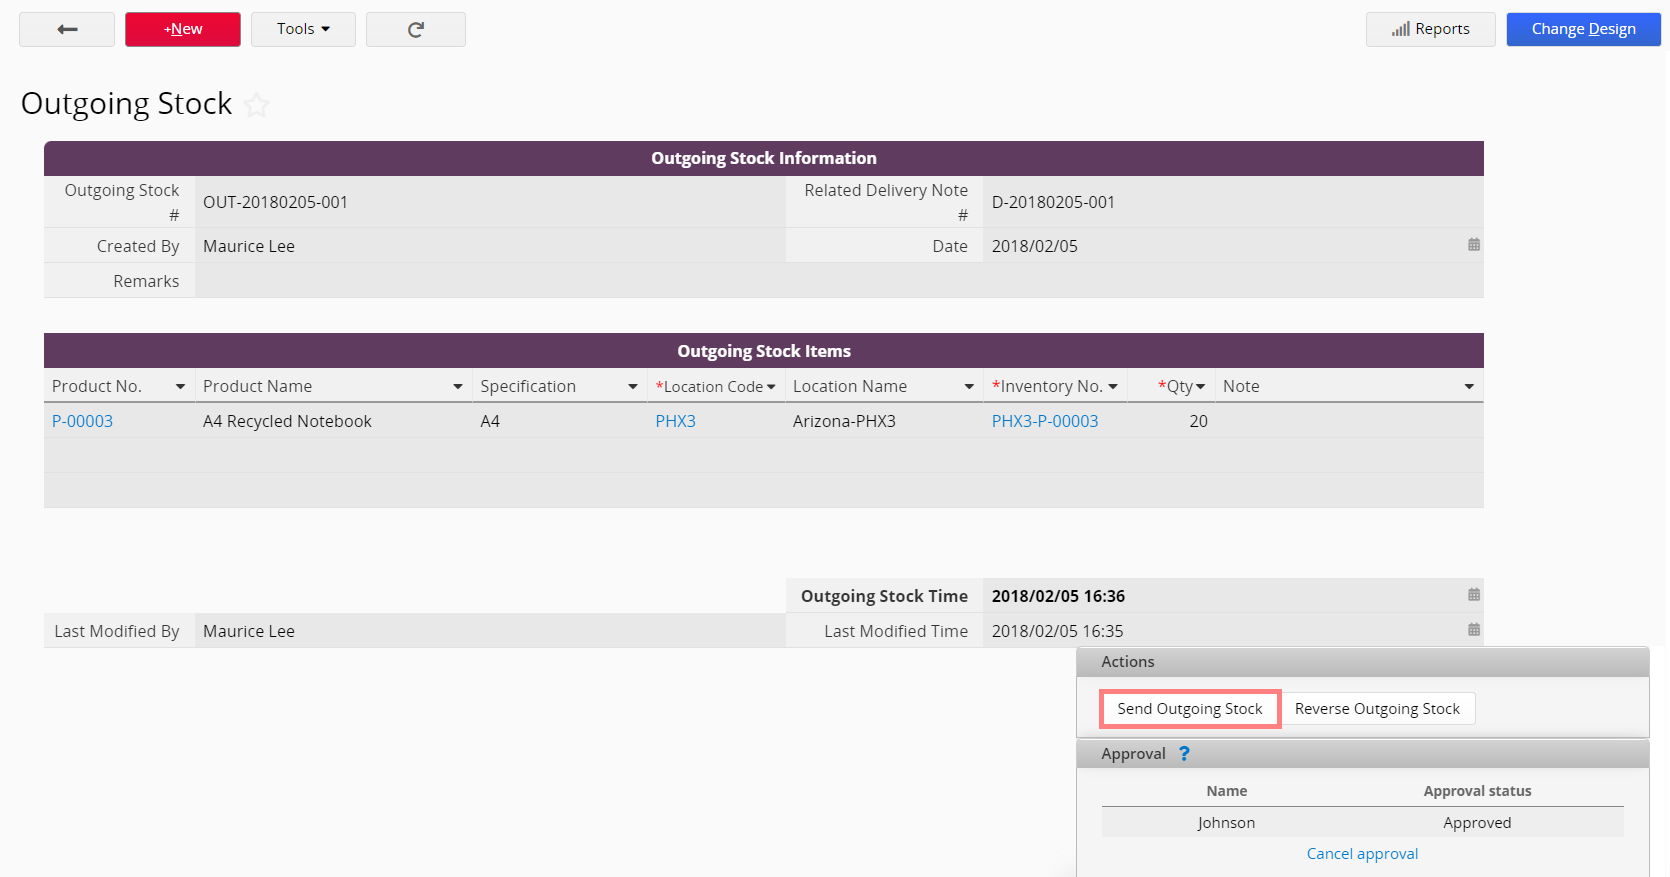Star the Outgoing Stock sheet as favorite
The height and width of the screenshot is (877, 1670).
(x=257, y=105)
